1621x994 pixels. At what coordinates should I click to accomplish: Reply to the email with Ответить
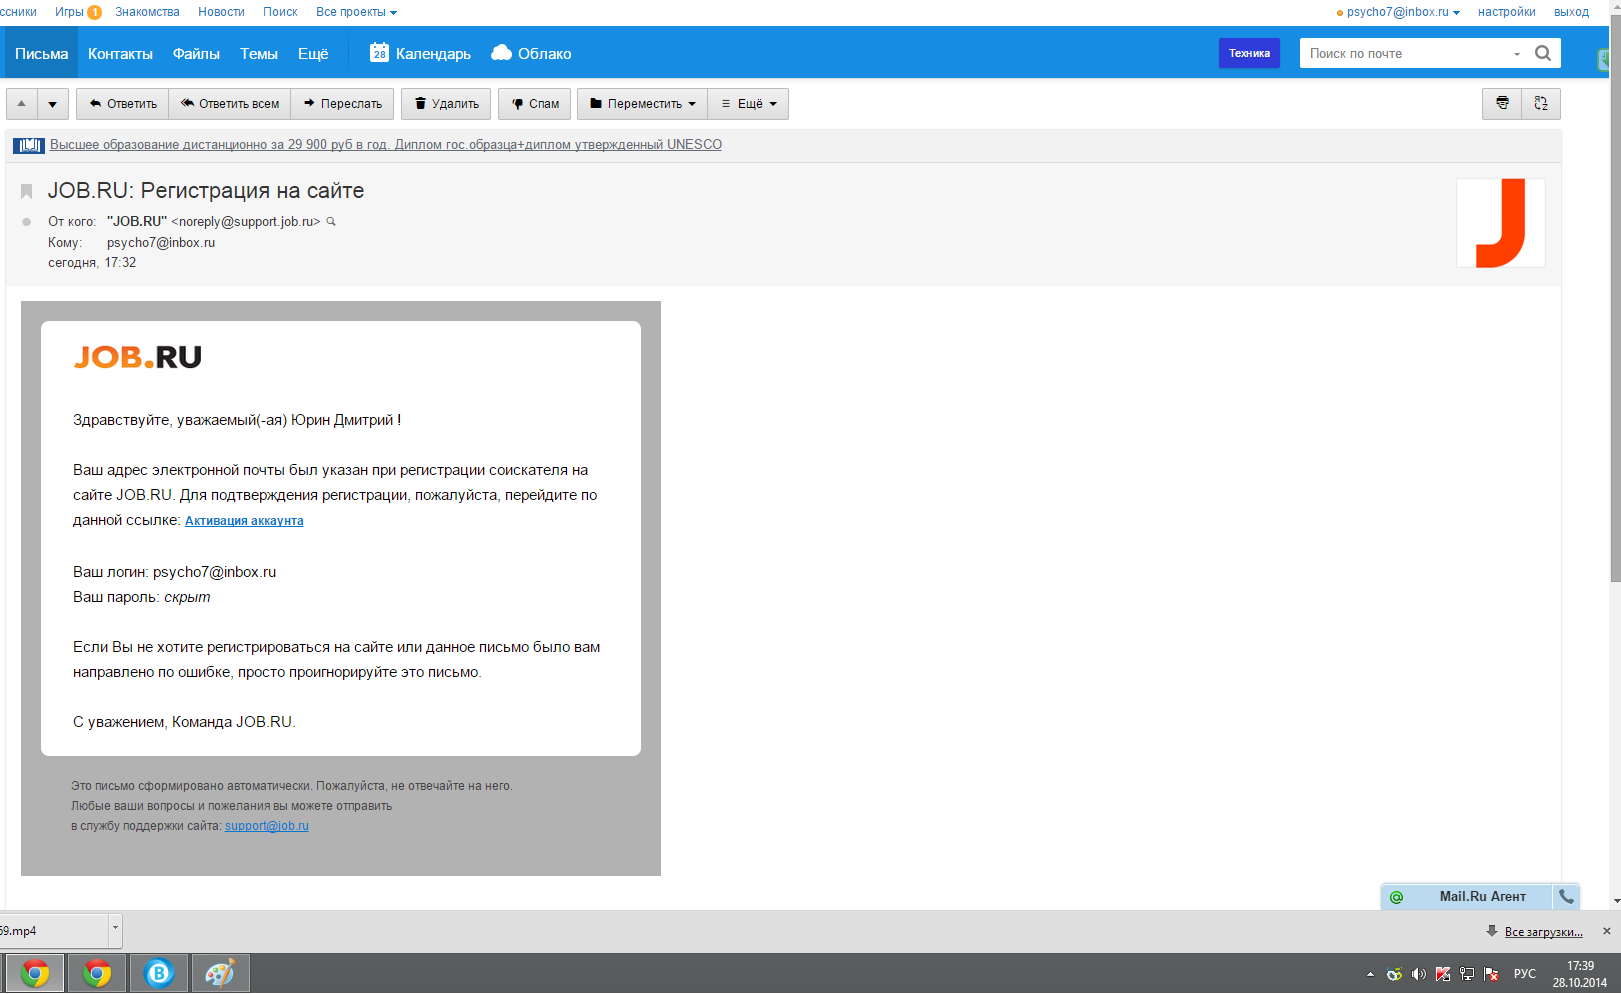[x=122, y=104]
